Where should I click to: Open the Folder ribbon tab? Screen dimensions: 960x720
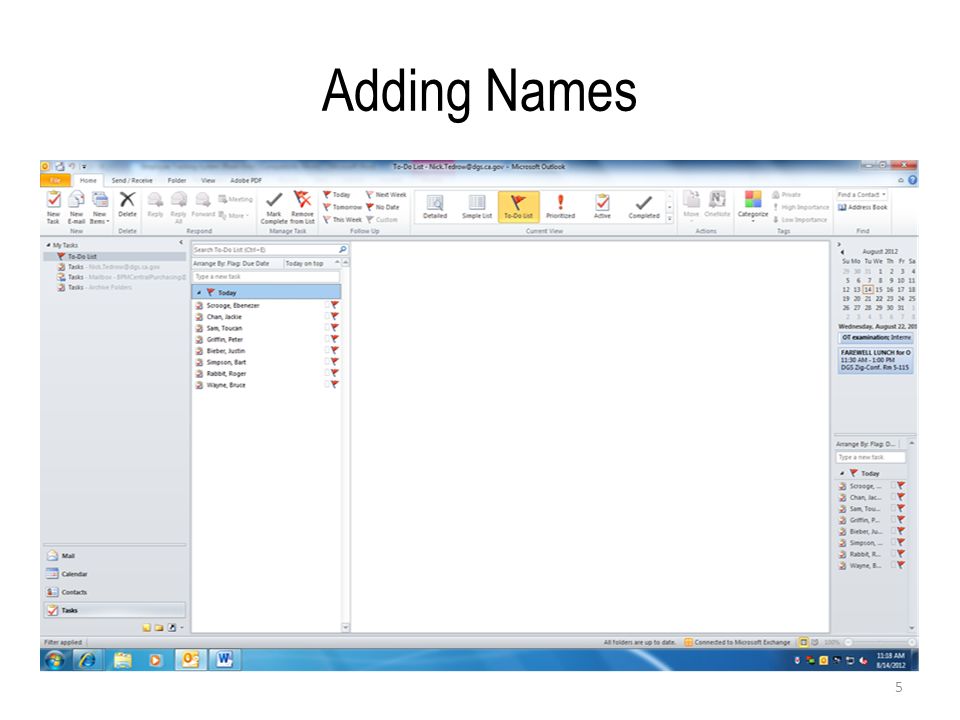[x=176, y=180]
